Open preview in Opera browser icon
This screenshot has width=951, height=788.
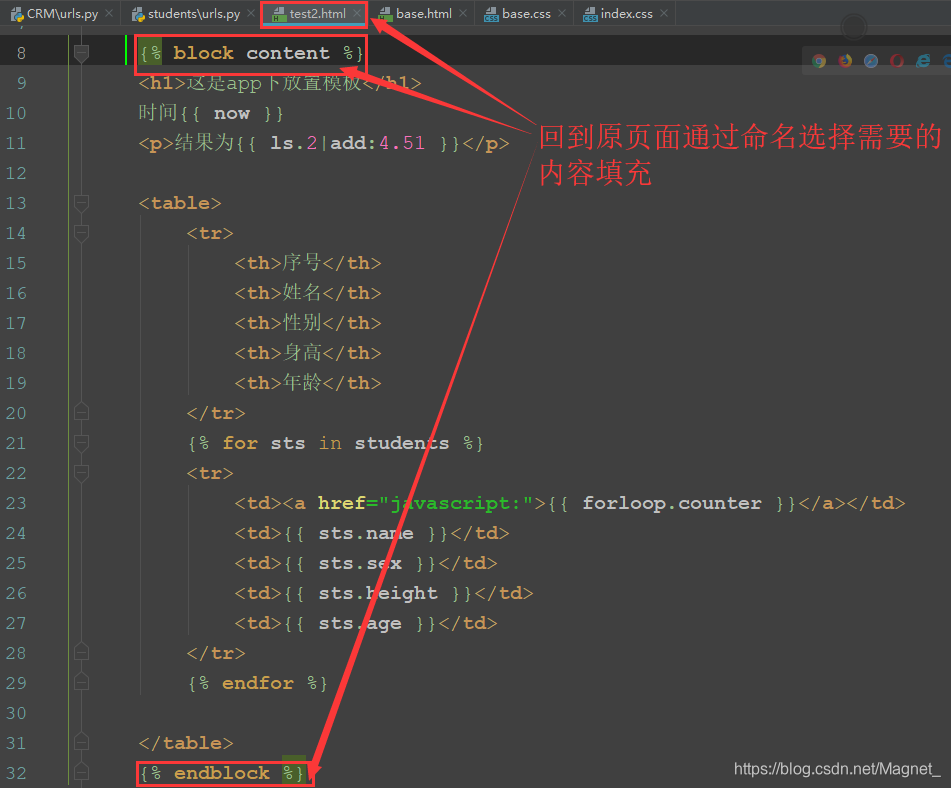coord(897,61)
